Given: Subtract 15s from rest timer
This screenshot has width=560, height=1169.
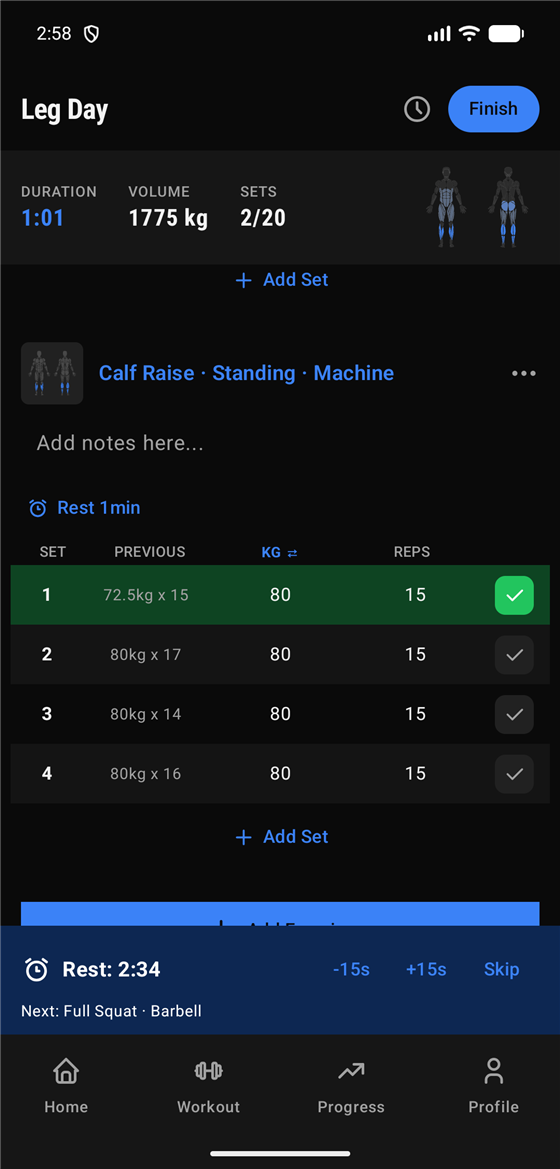Looking at the screenshot, I should (350, 969).
